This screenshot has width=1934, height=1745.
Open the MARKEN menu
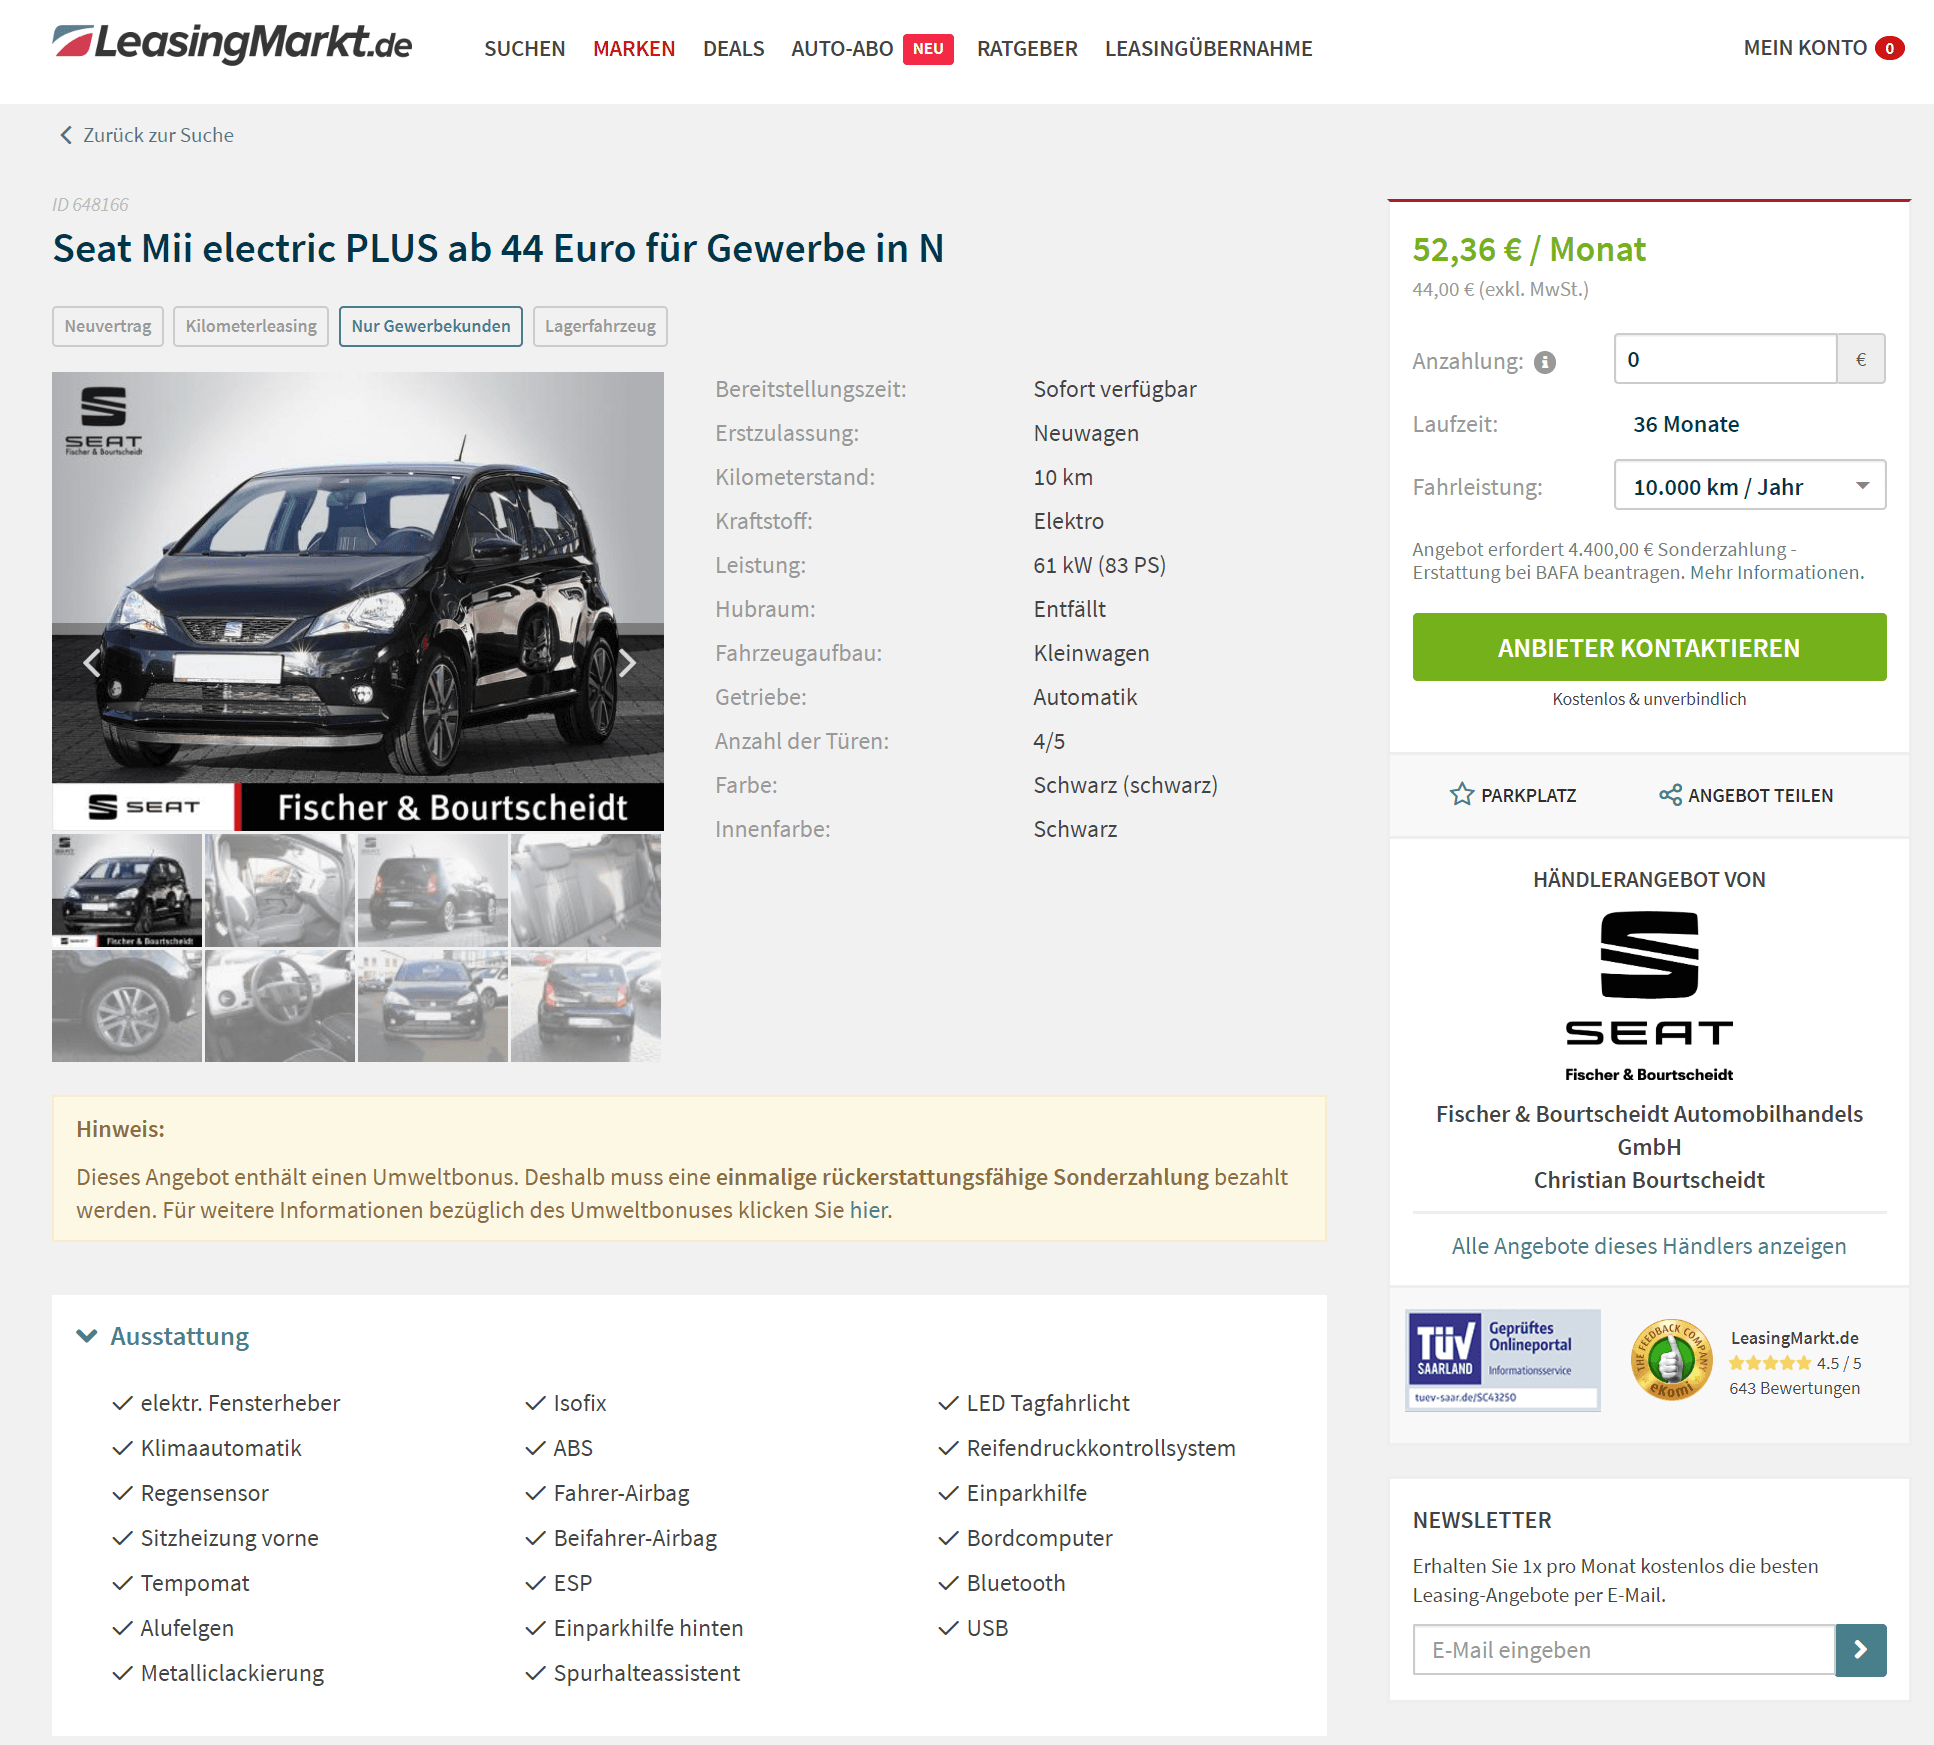coord(634,48)
